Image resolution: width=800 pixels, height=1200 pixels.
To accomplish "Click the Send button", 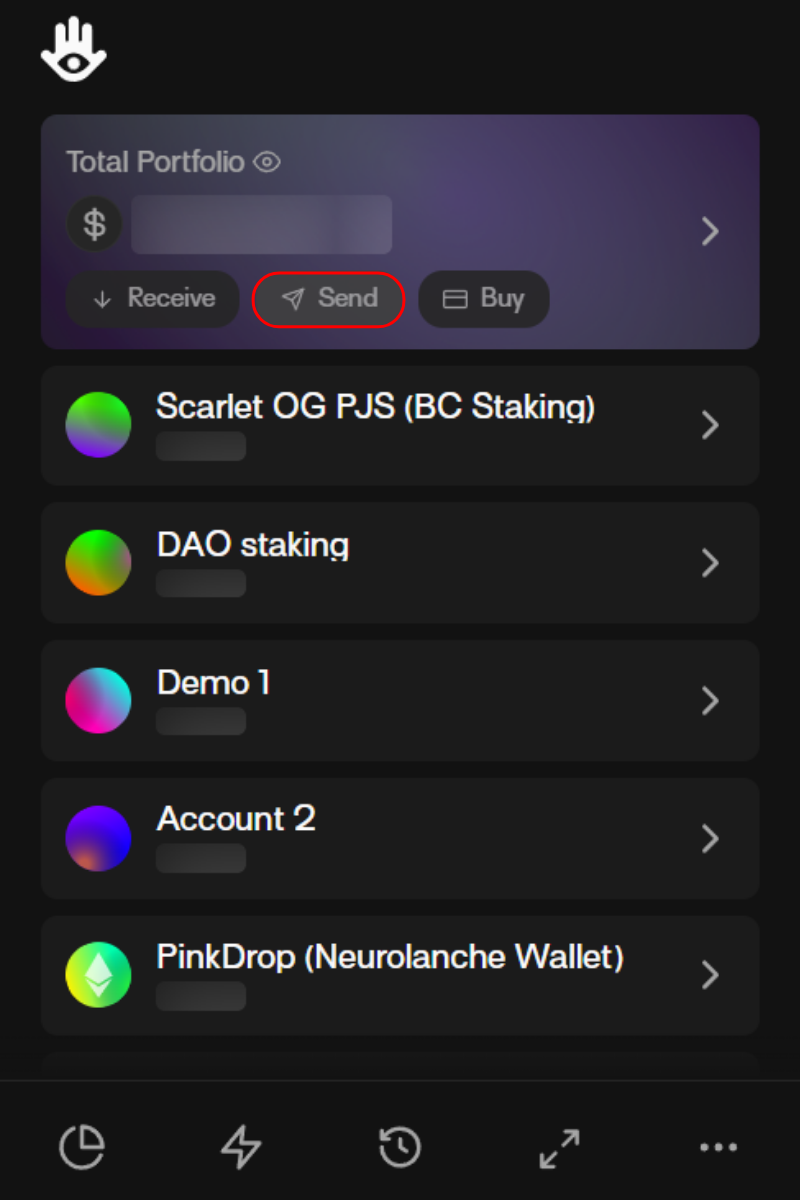I will [329, 299].
